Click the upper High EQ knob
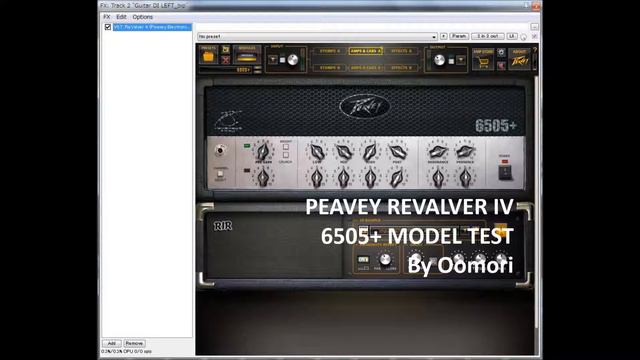Screen dimensions: 640x360 click(x=371, y=152)
